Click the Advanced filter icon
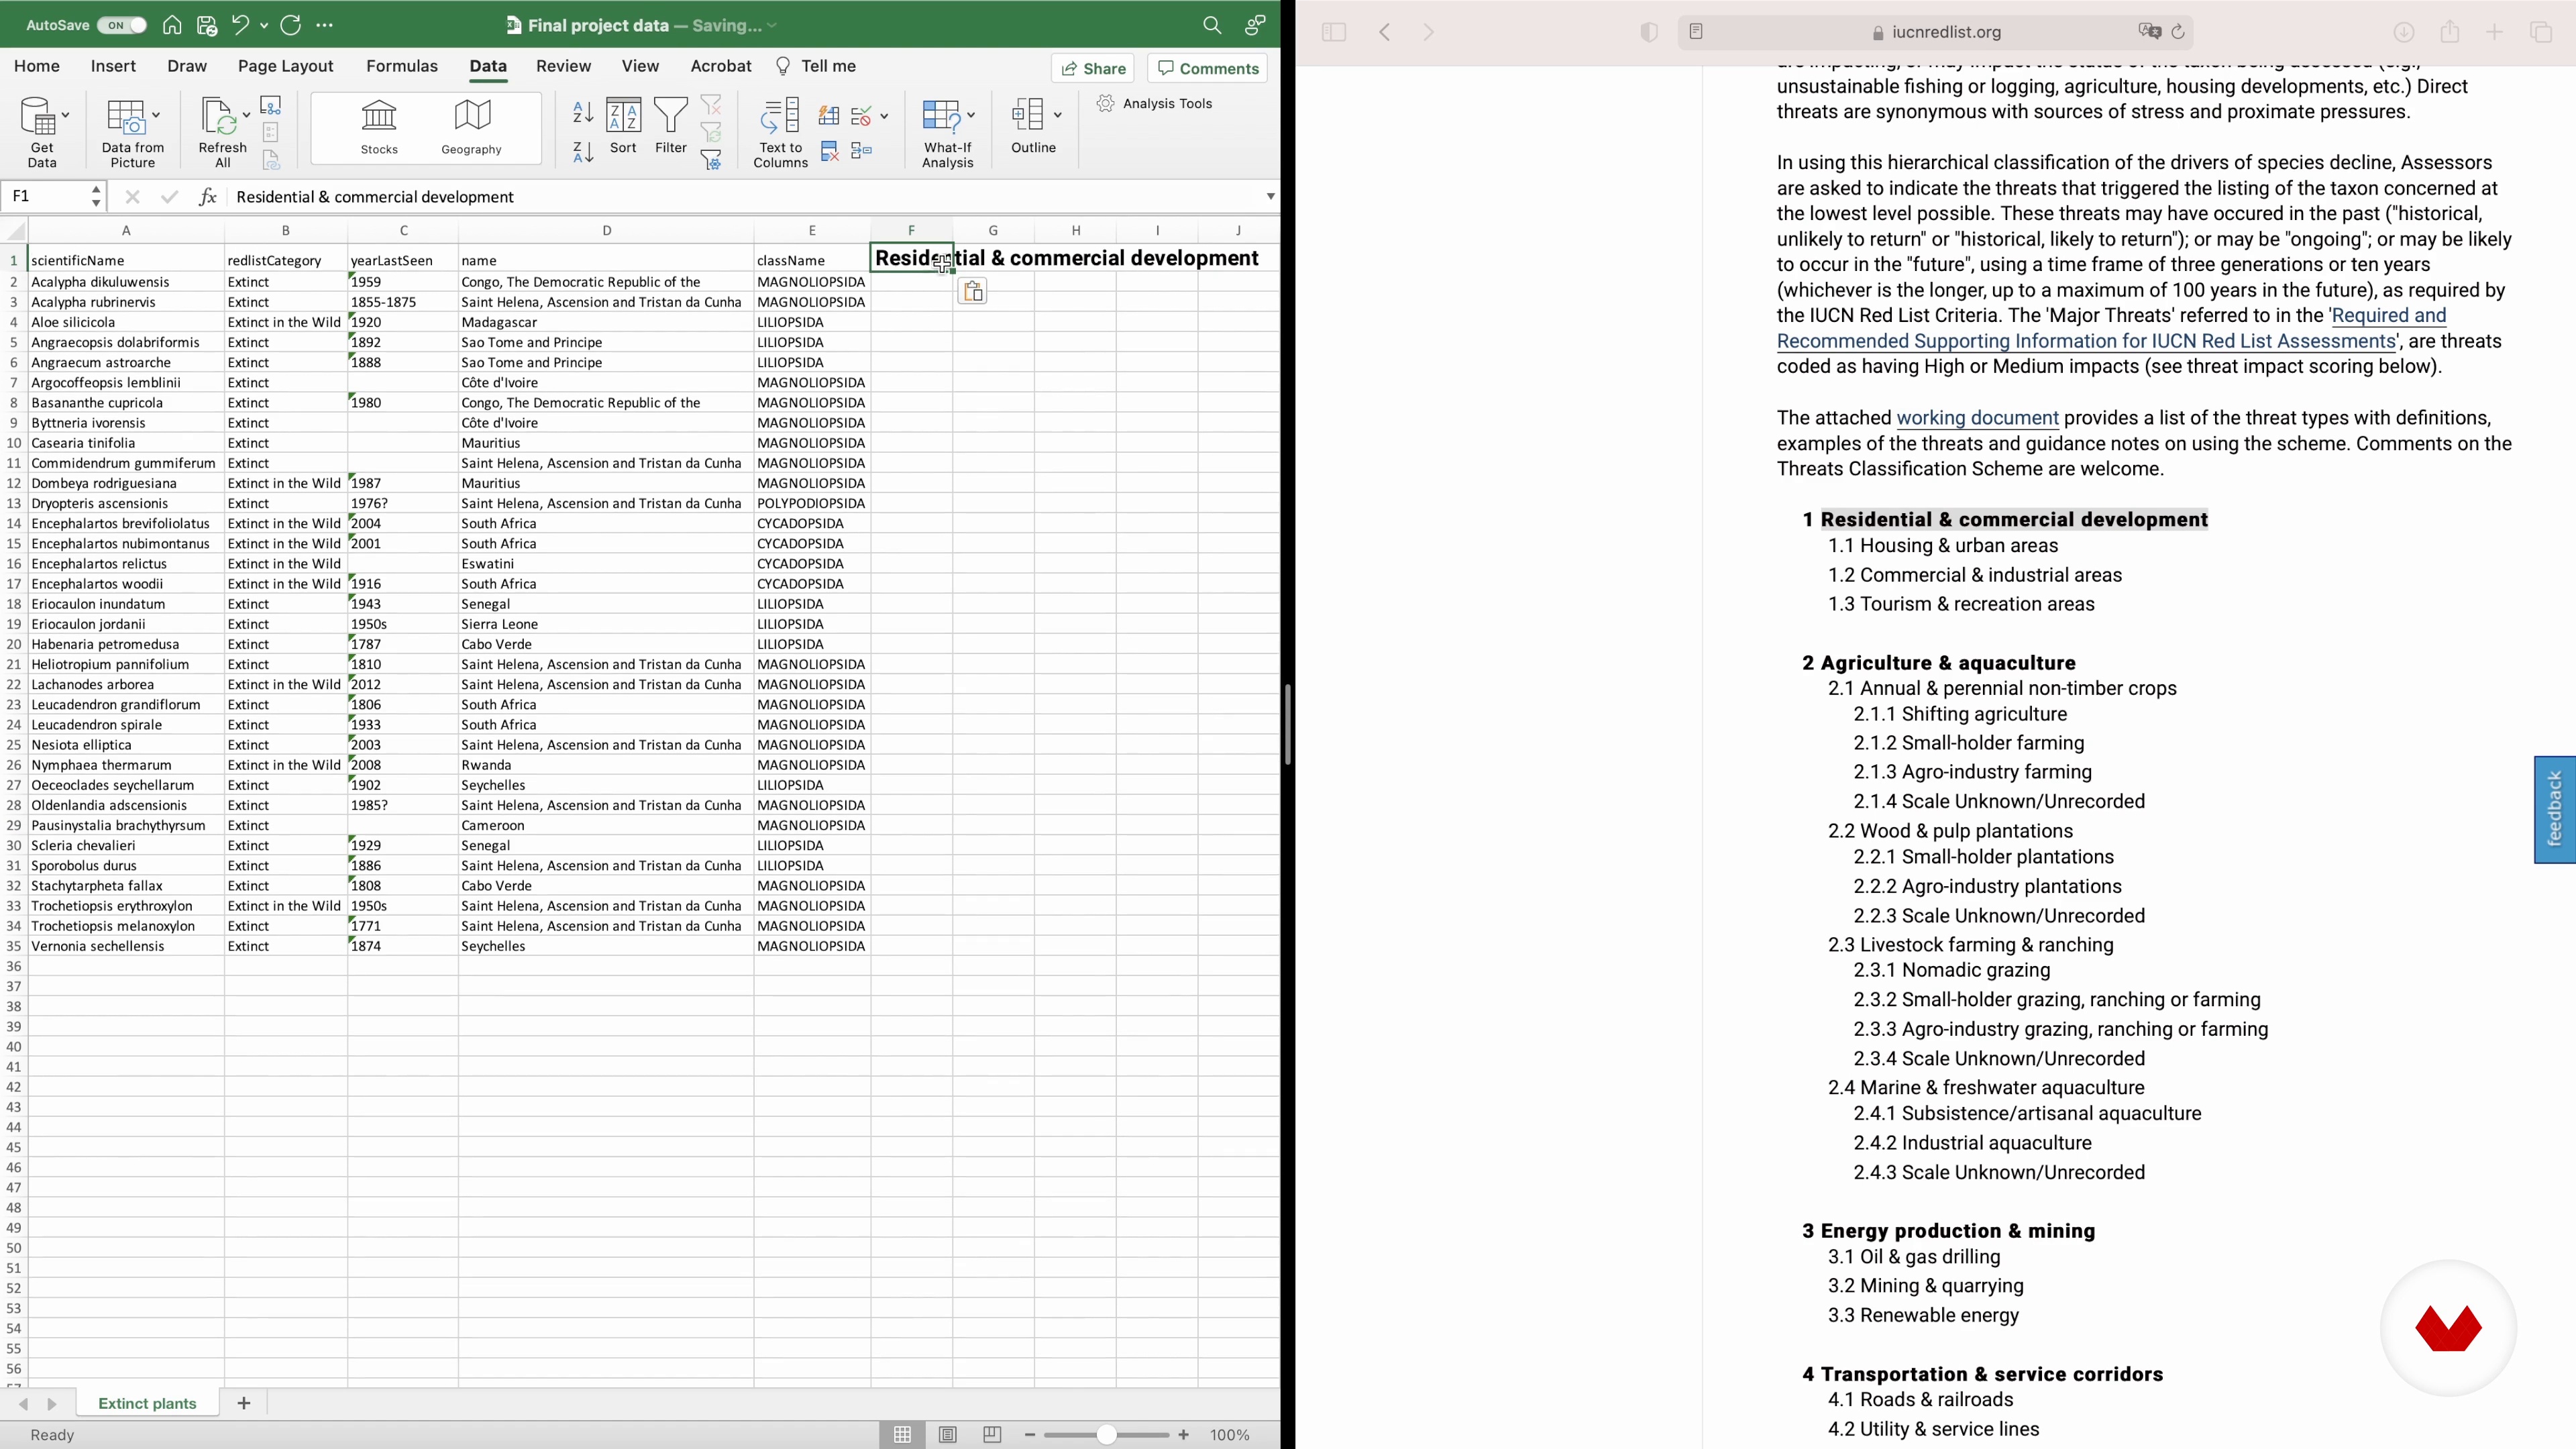Screen dimensions: 2576x1449 711,160
